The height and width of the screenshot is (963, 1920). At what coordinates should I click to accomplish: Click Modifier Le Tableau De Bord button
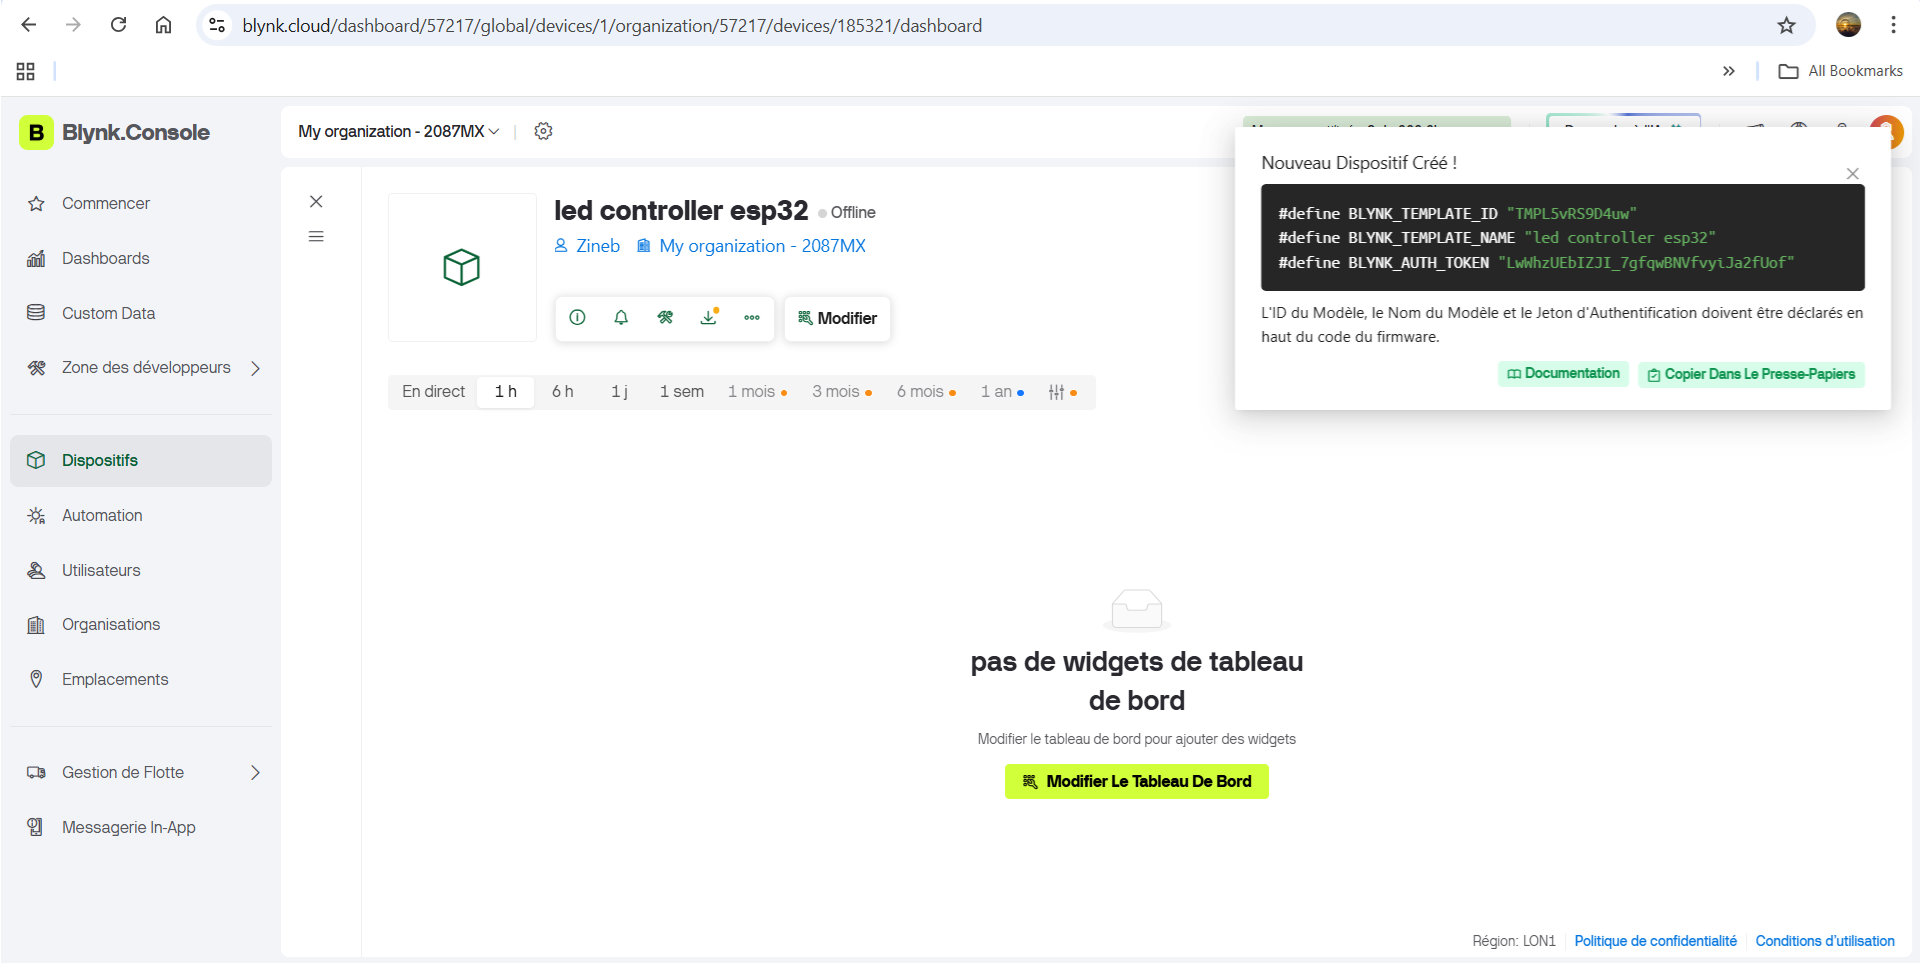(x=1137, y=782)
